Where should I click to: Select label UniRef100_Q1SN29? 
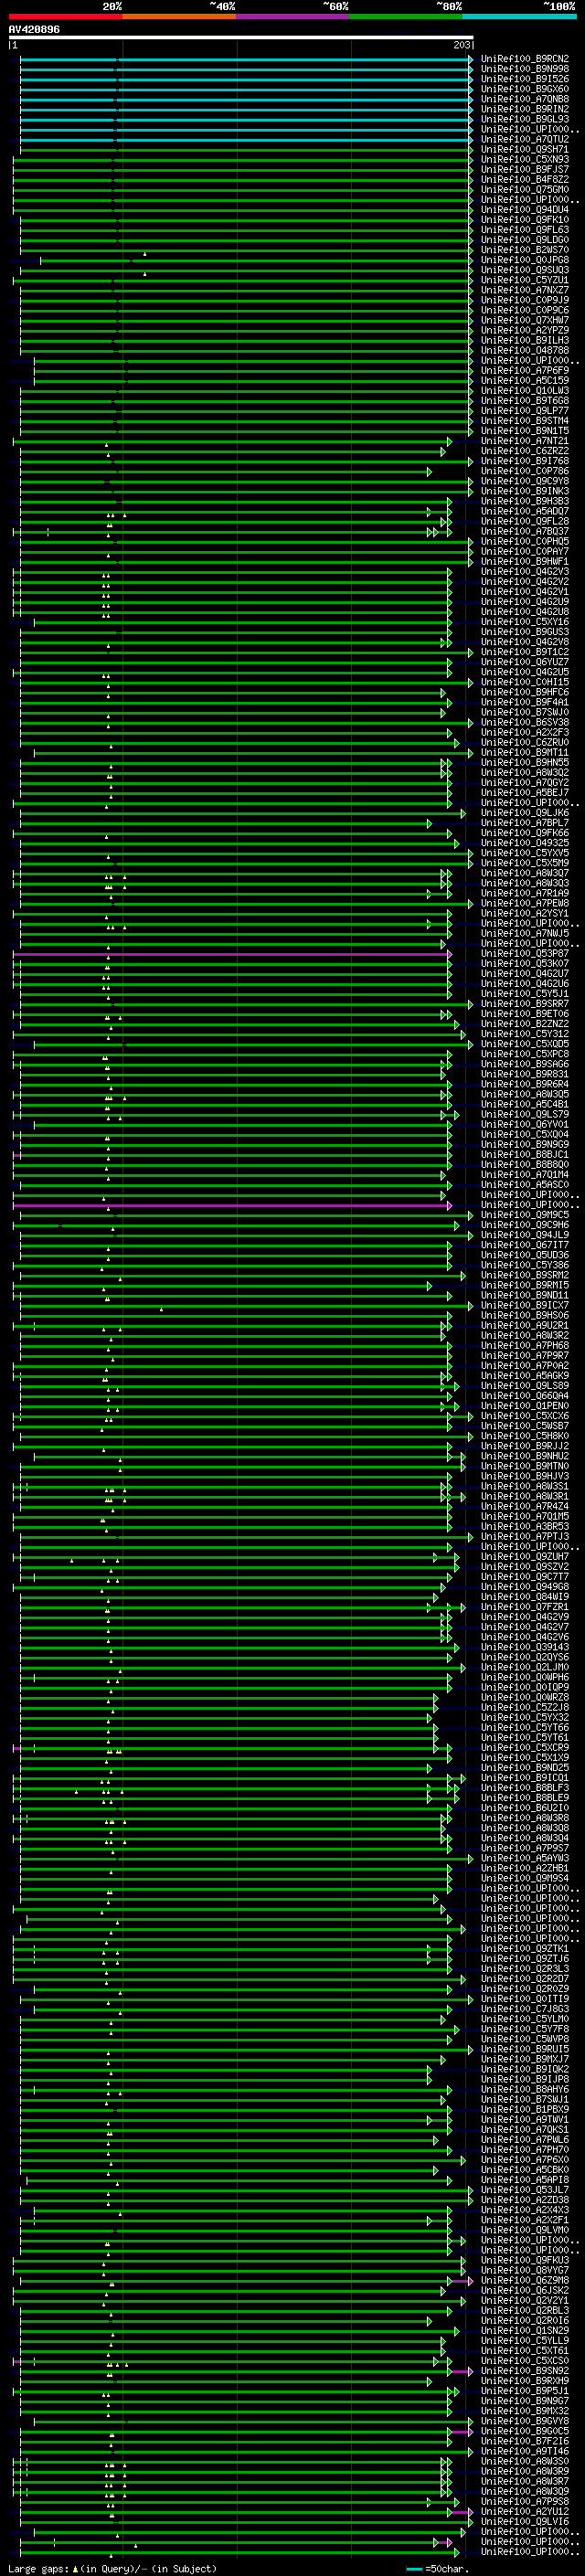(525, 2331)
